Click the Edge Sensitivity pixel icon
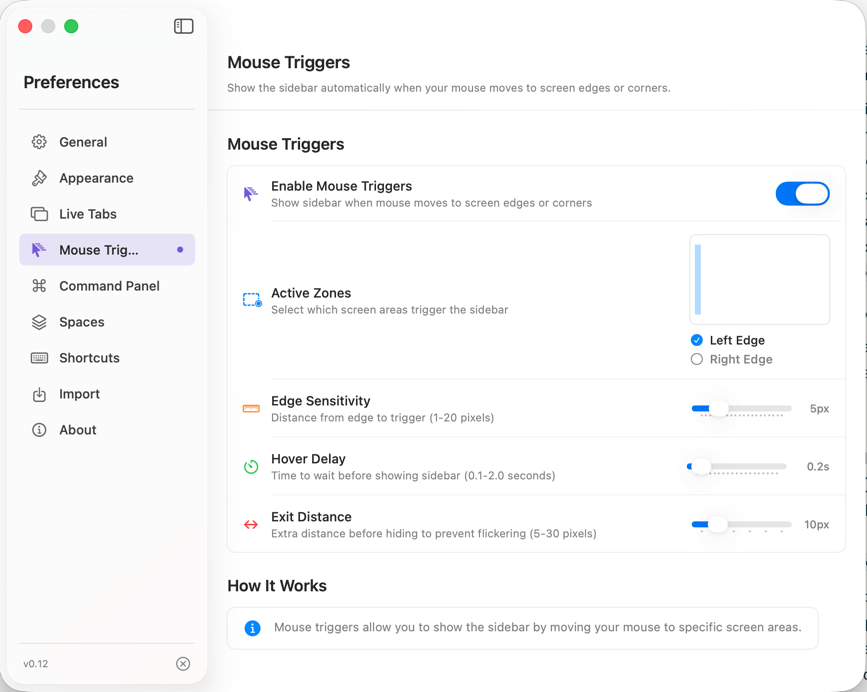Image resolution: width=867 pixels, height=692 pixels. coord(250,408)
